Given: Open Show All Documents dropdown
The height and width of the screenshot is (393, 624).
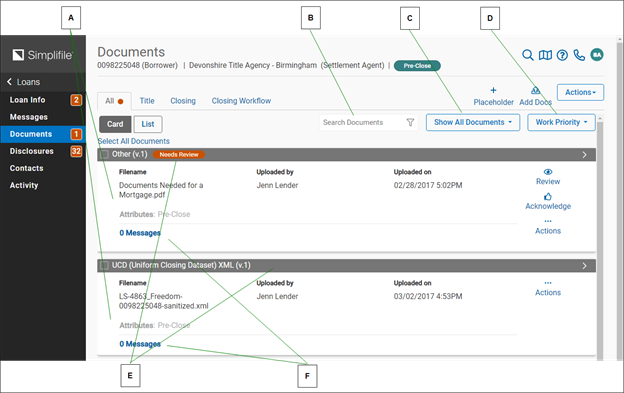Looking at the screenshot, I should pos(473,123).
